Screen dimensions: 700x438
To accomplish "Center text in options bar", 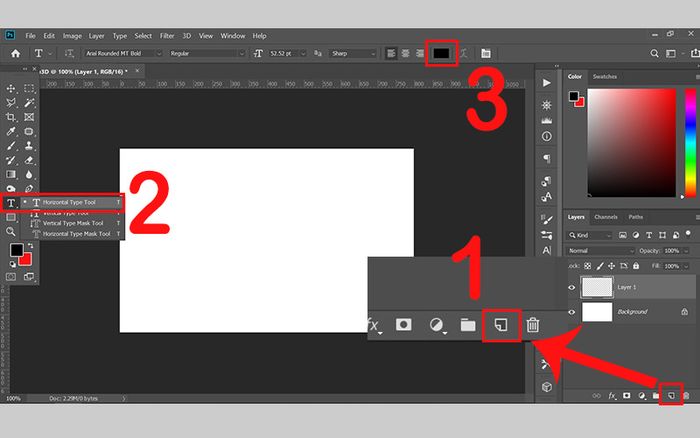I will tap(405, 54).
